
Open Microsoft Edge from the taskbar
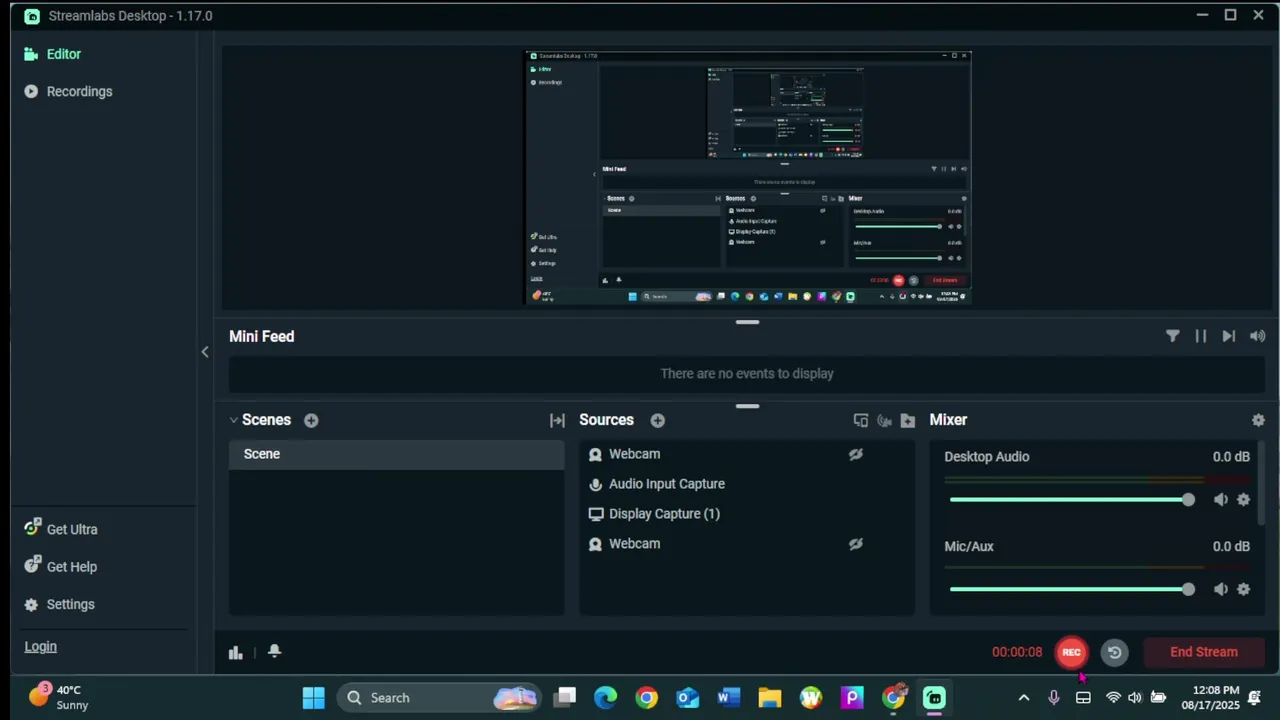click(x=606, y=698)
